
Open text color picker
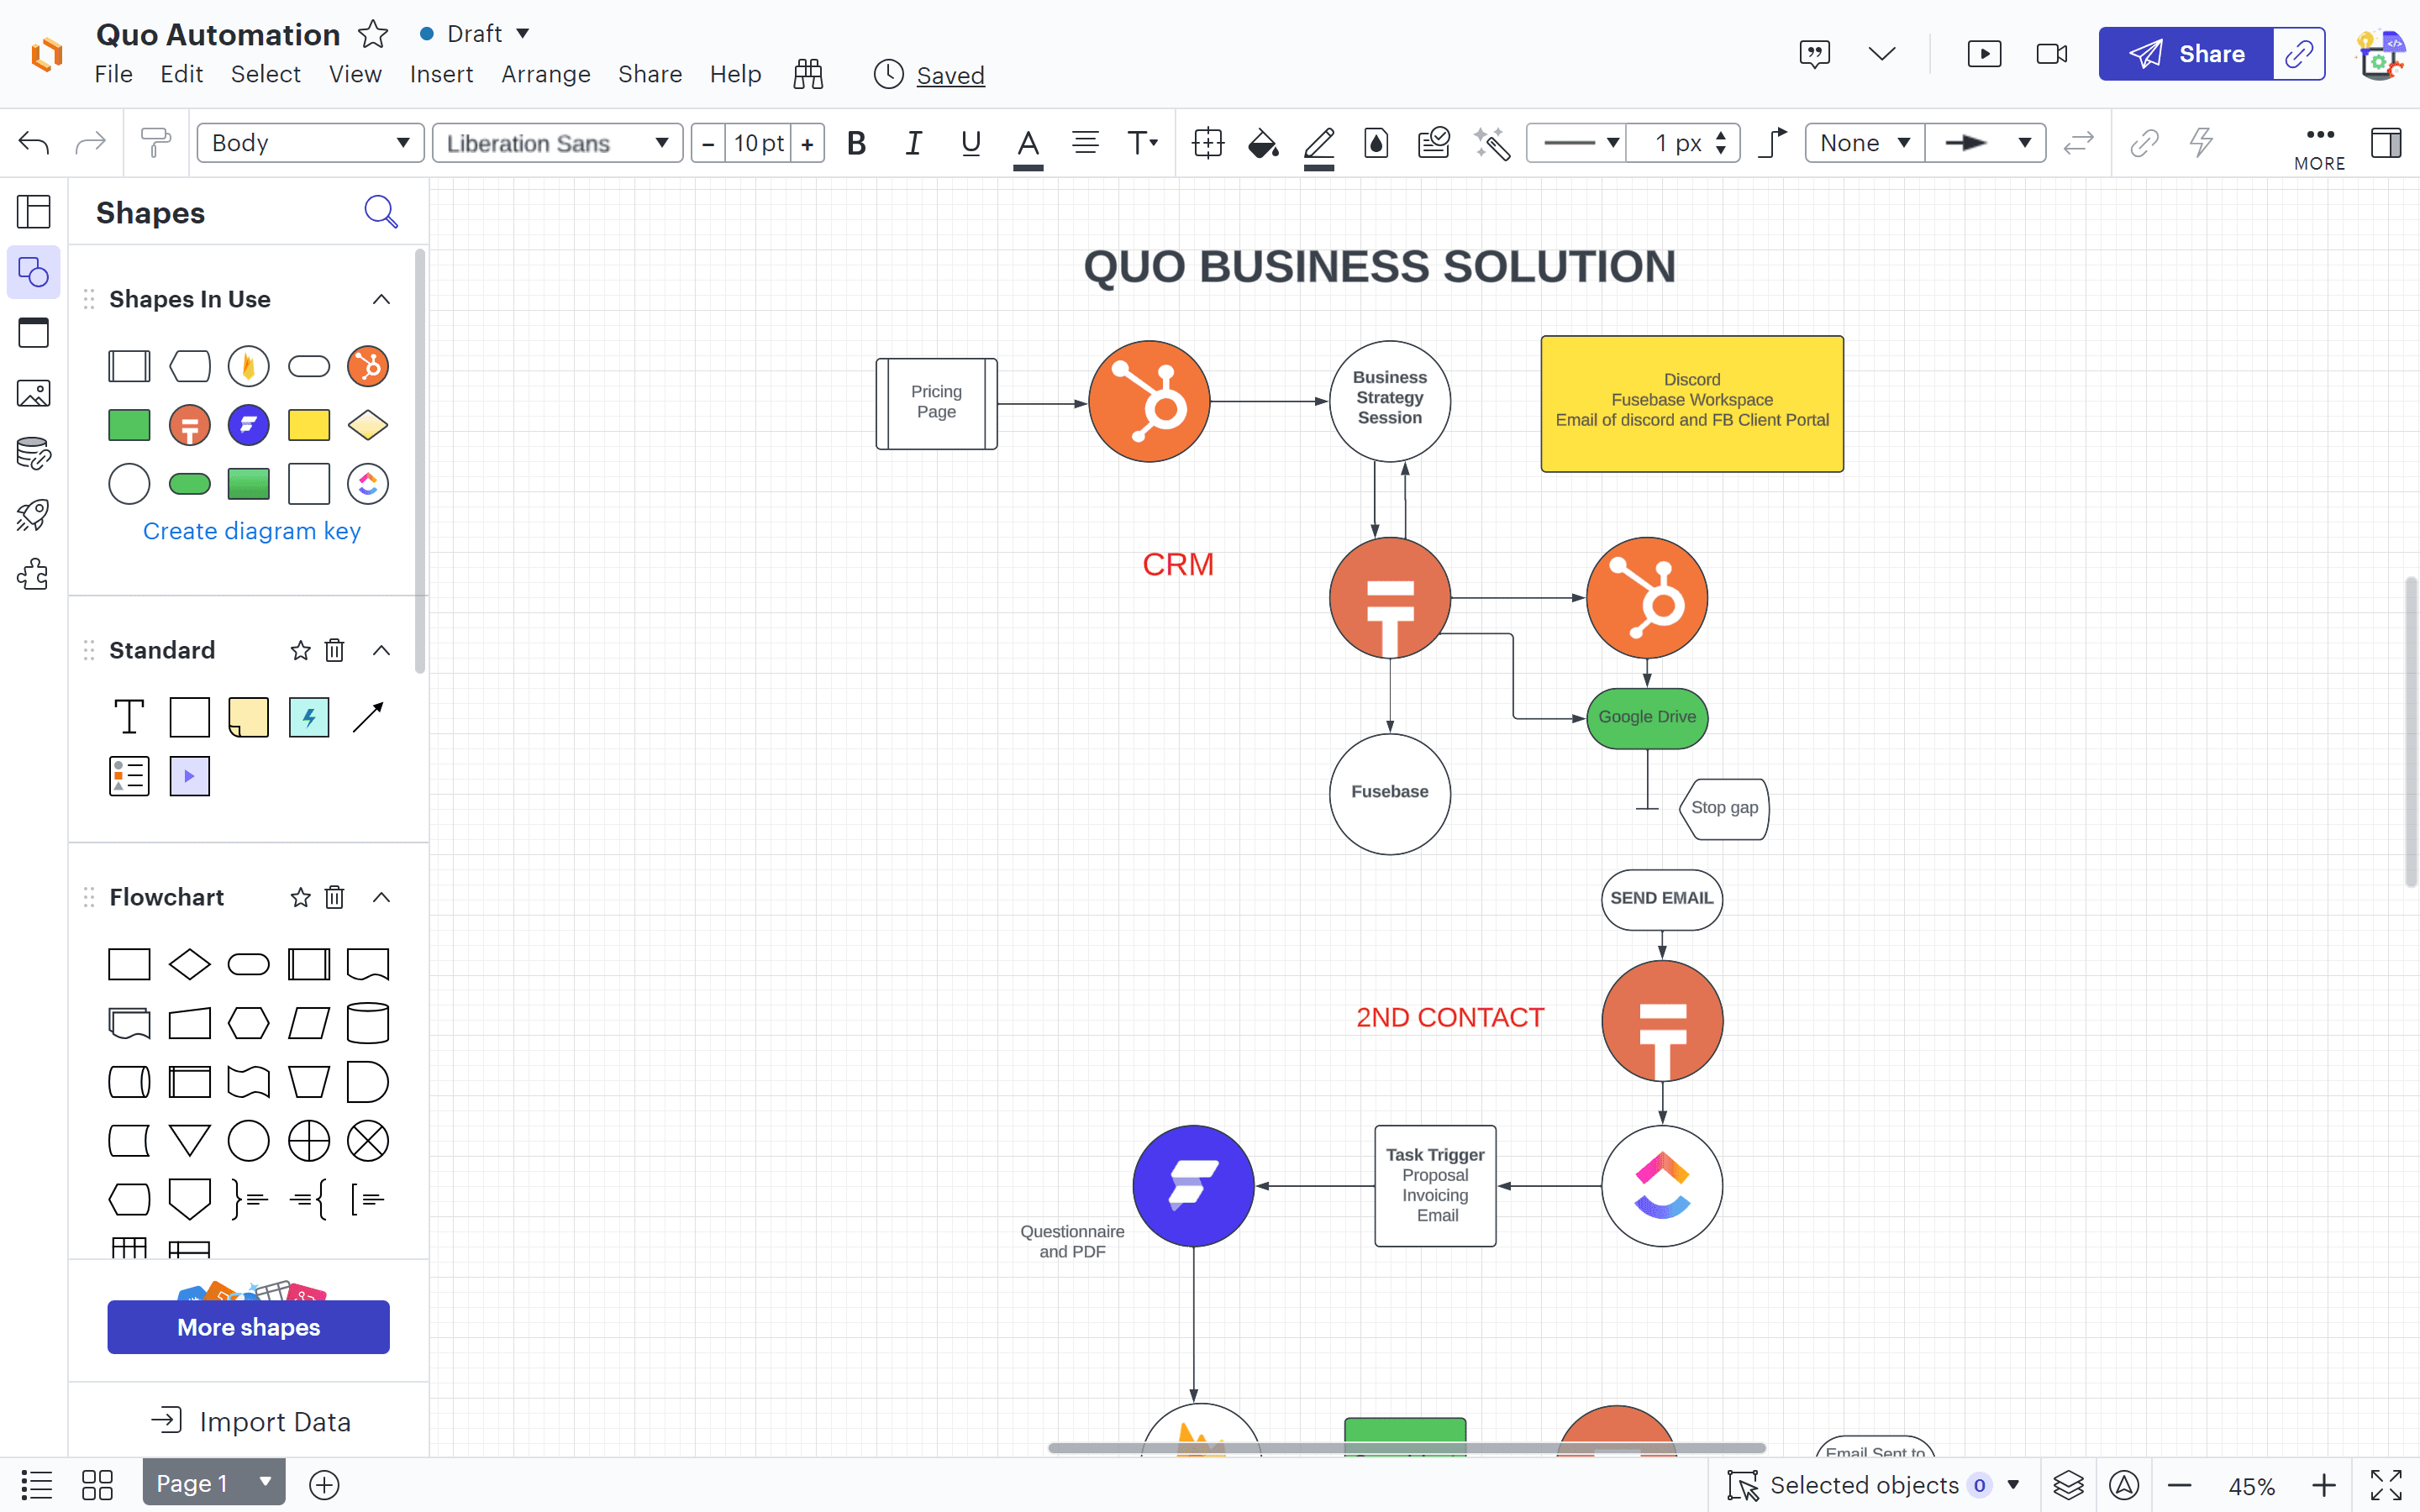click(1028, 145)
